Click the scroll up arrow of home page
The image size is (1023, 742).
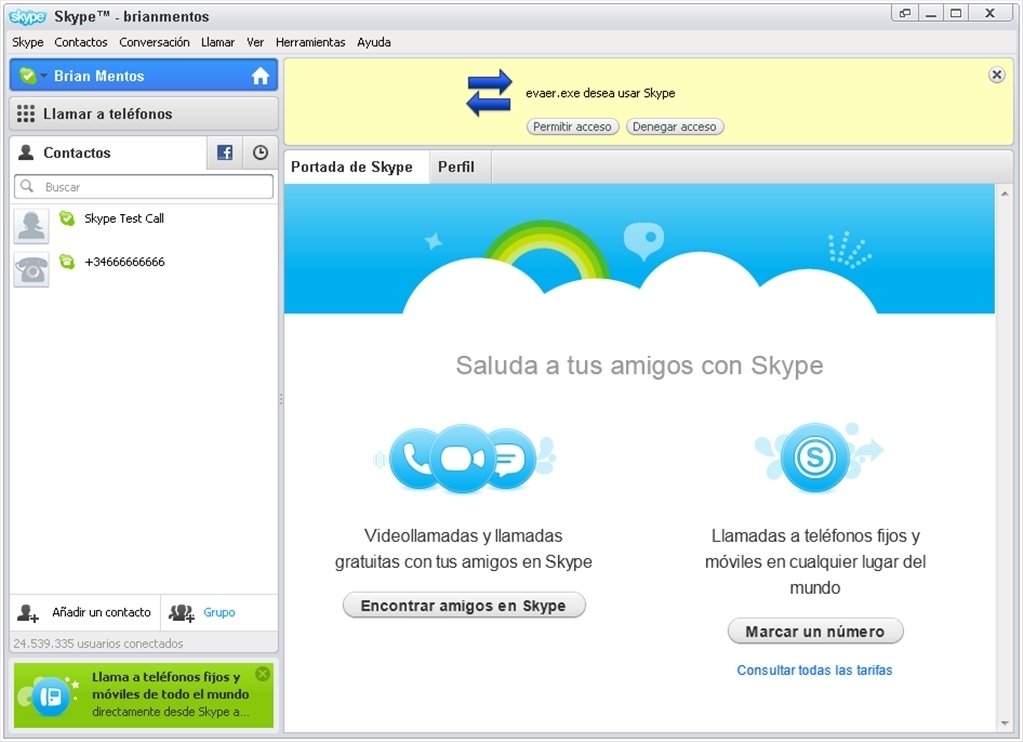[1005, 194]
